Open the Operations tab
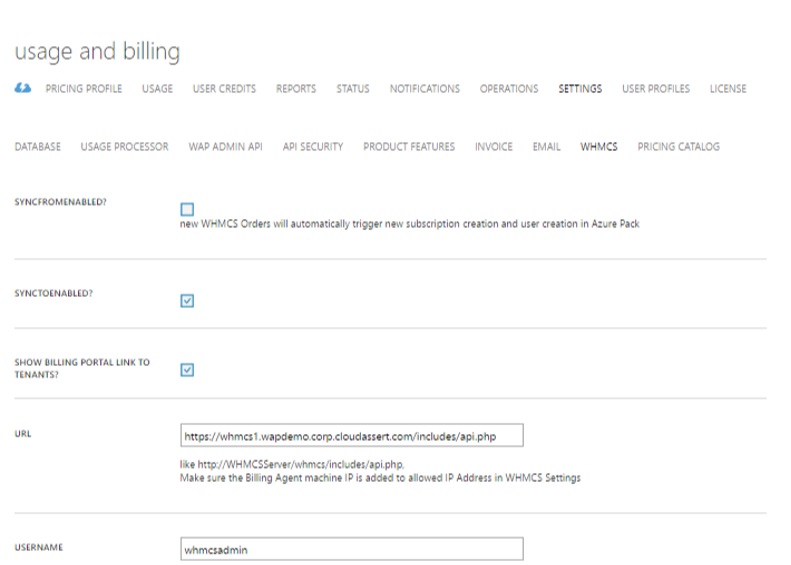Image resolution: width=791 pixels, height=565 pixels. pos(509,89)
